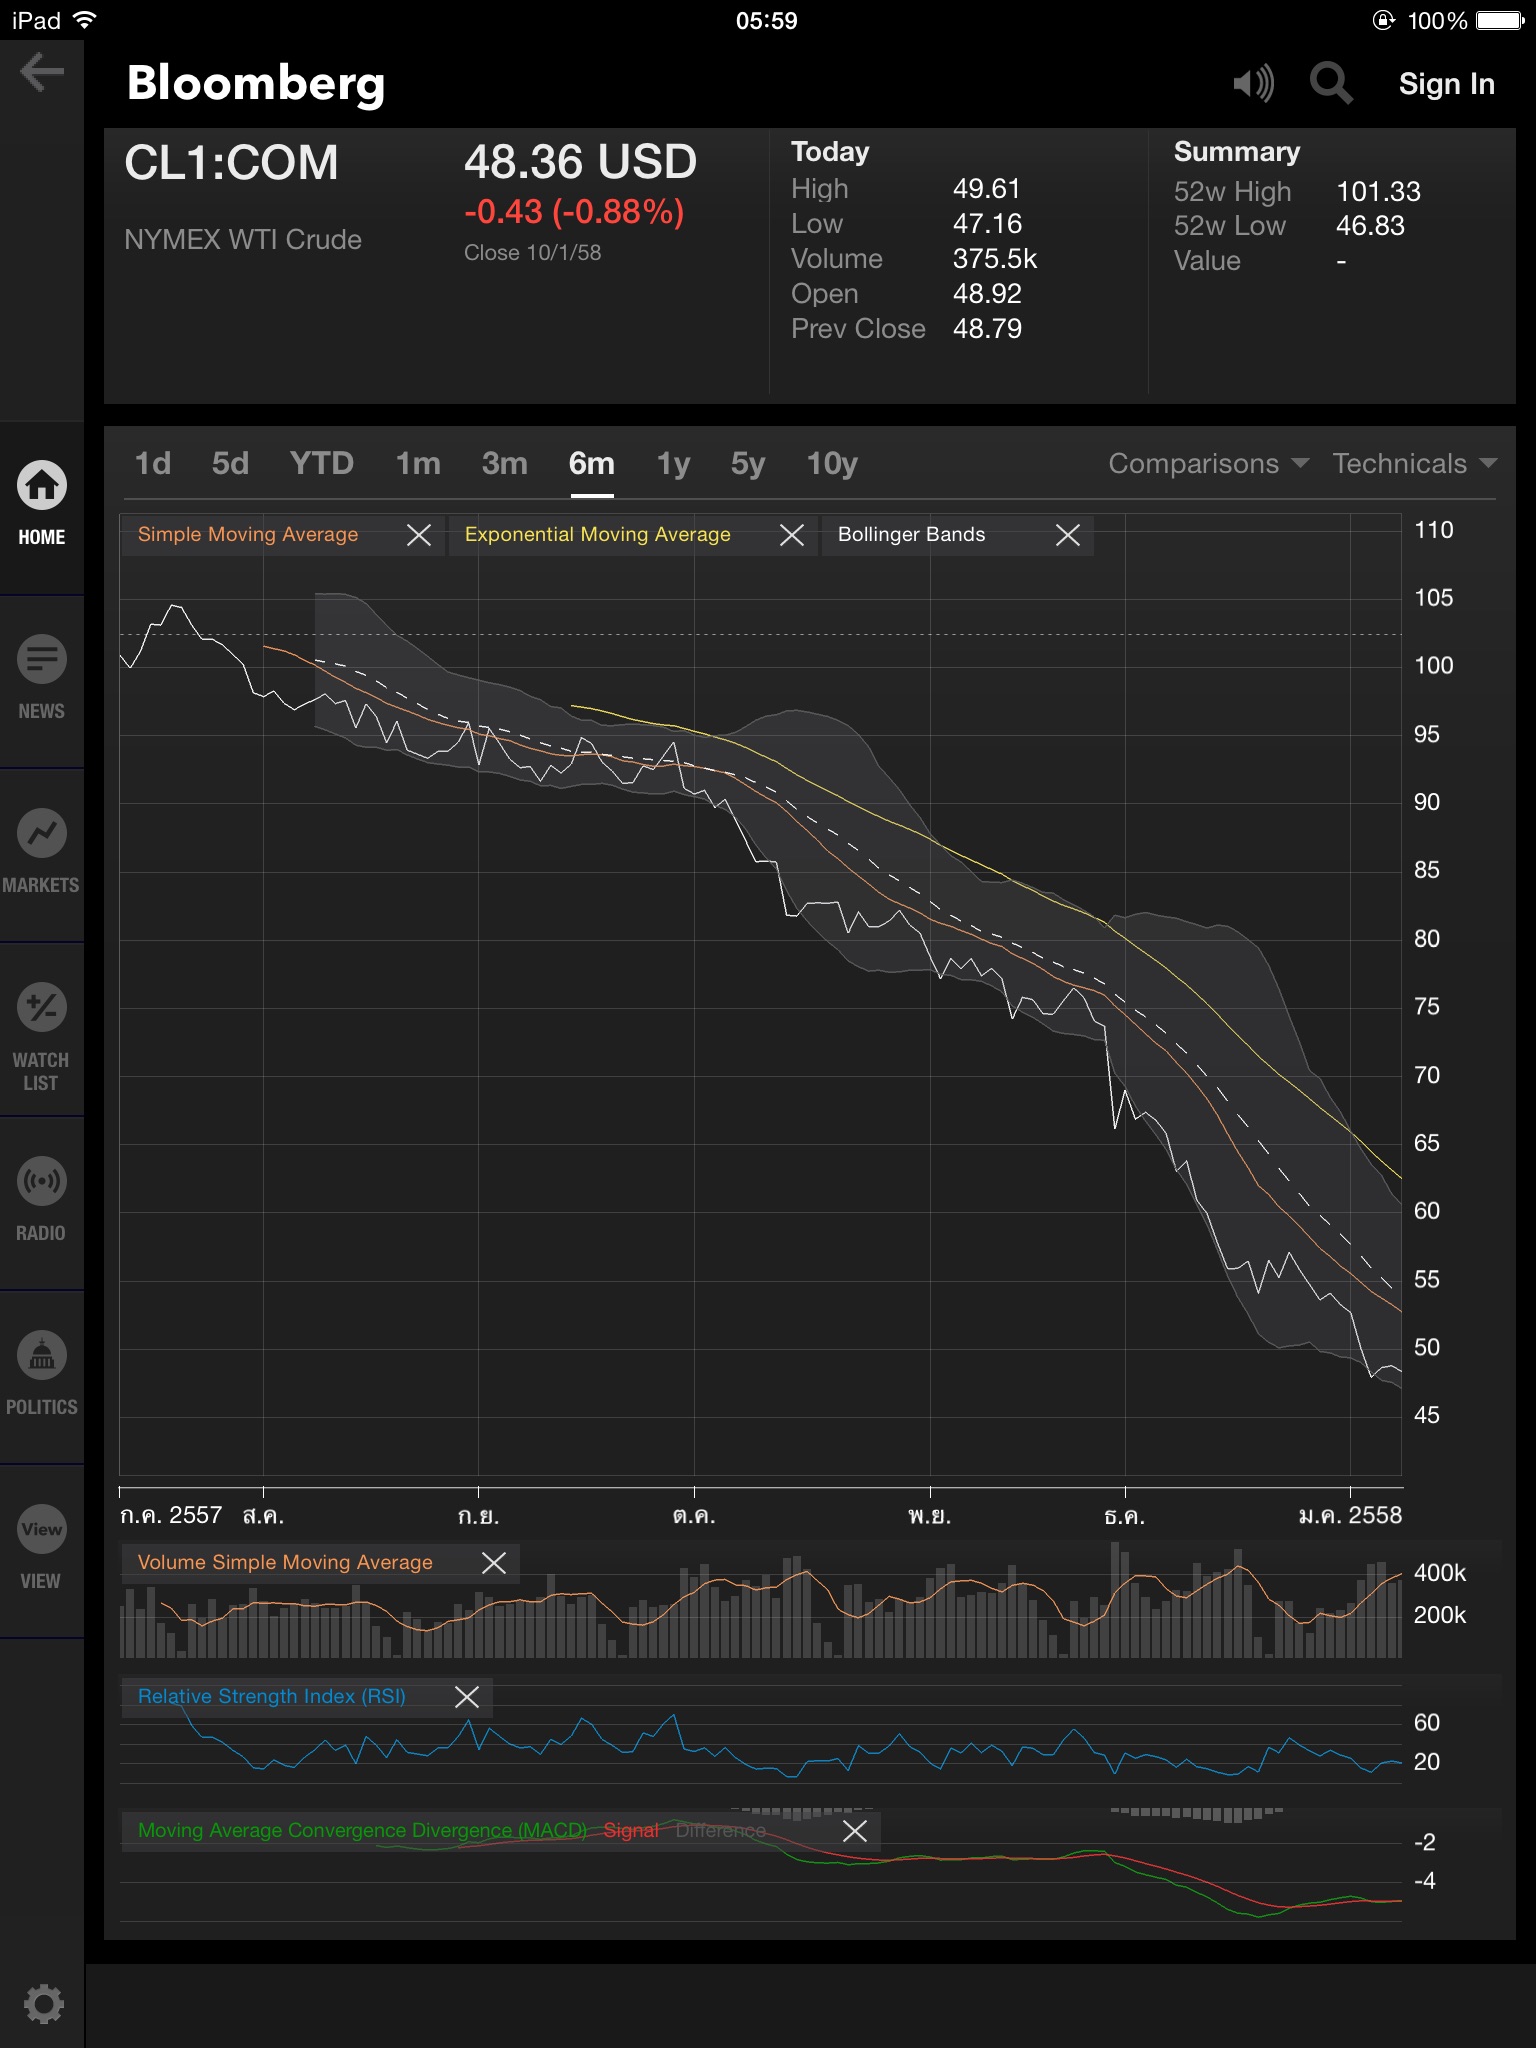Tap the search magnifier icon
Viewport: 1536px width, 2048px height.
(1330, 83)
